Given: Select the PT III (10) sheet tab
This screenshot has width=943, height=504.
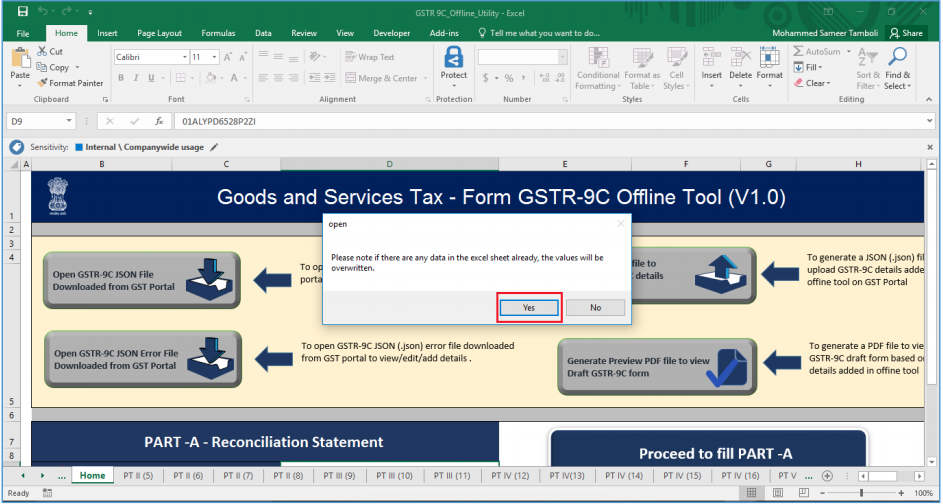Looking at the screenshot, I should [395, 476].
